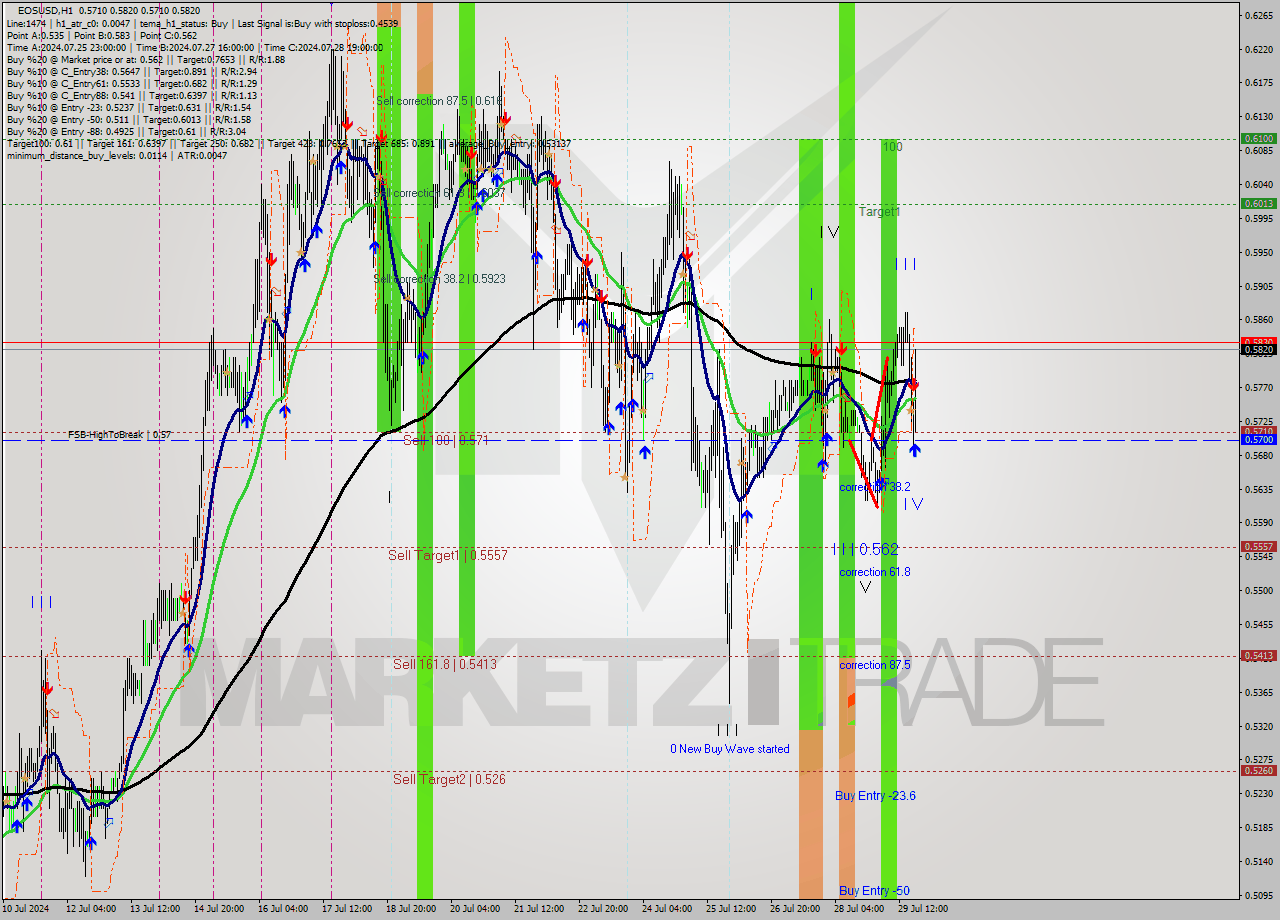Click the red 0.5710 price tag

1258,431
